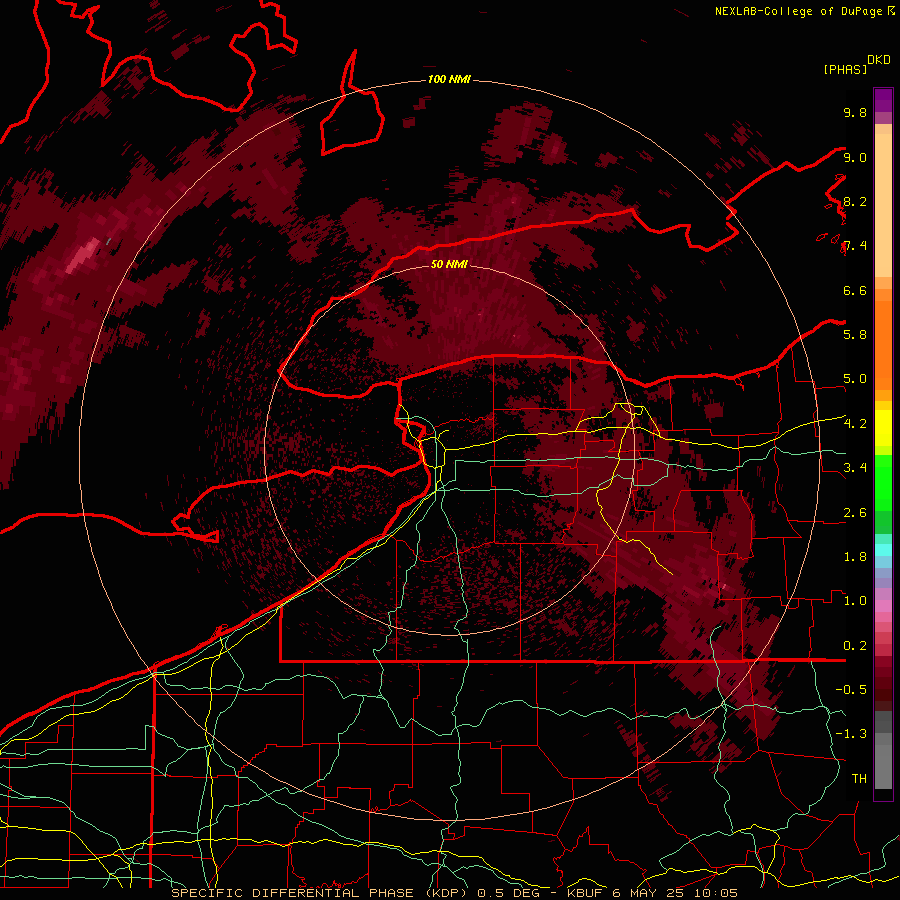The image size is (900, 900).
Task: Pick the bright green color bar segment
Action: [x=883, y=482]
